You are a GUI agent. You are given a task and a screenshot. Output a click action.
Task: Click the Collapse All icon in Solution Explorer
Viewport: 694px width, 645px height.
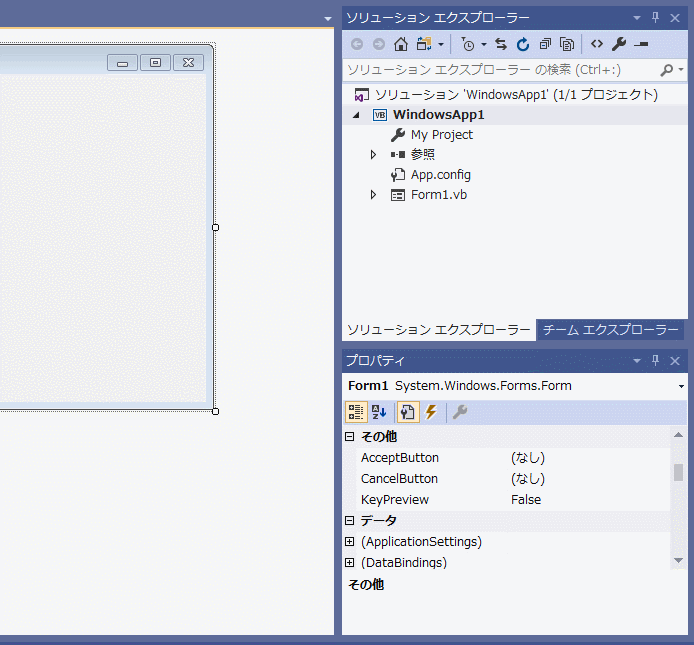545,44
